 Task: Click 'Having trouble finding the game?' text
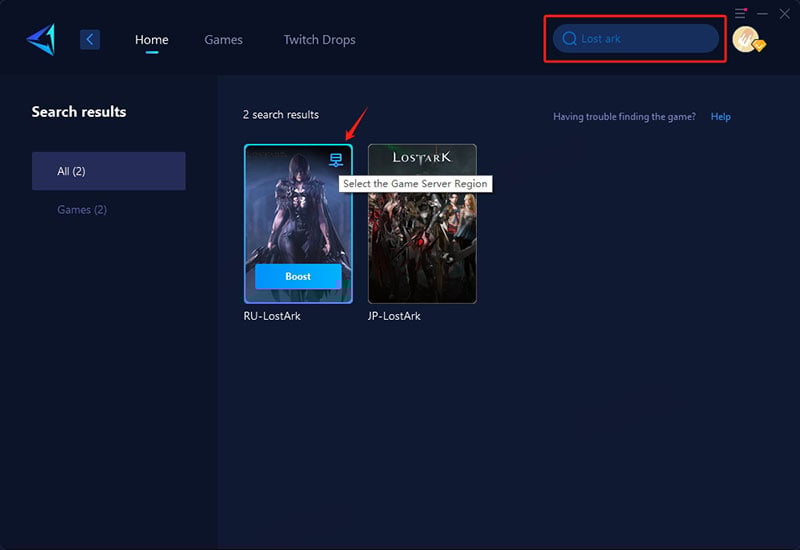(624, 117)
